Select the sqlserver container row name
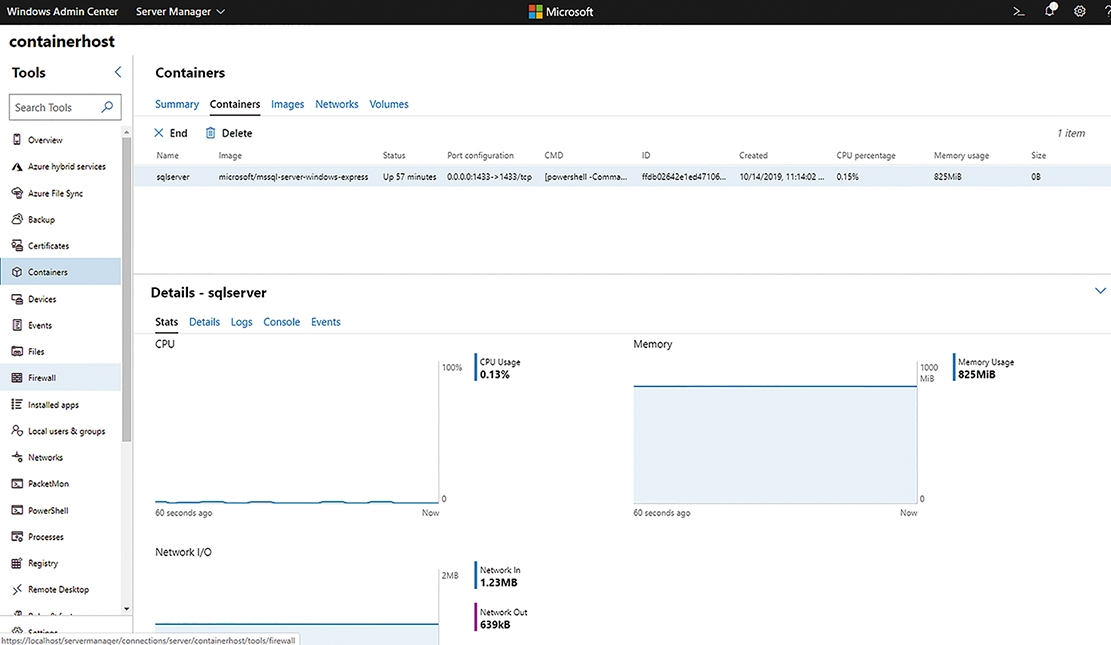The height and width of the screenshot is (645, 1111). click(x=173, y=176)
